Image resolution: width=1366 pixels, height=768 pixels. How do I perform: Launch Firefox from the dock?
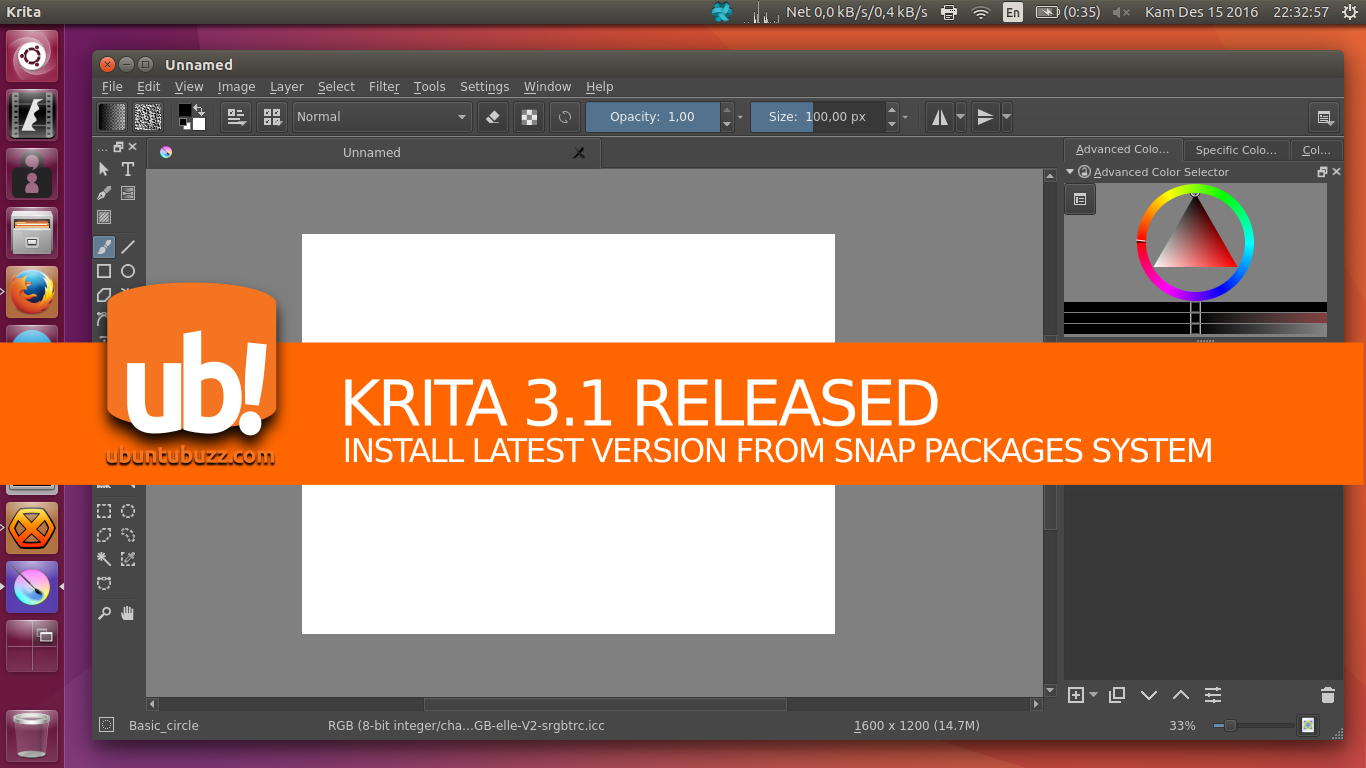tap(31, 292)
